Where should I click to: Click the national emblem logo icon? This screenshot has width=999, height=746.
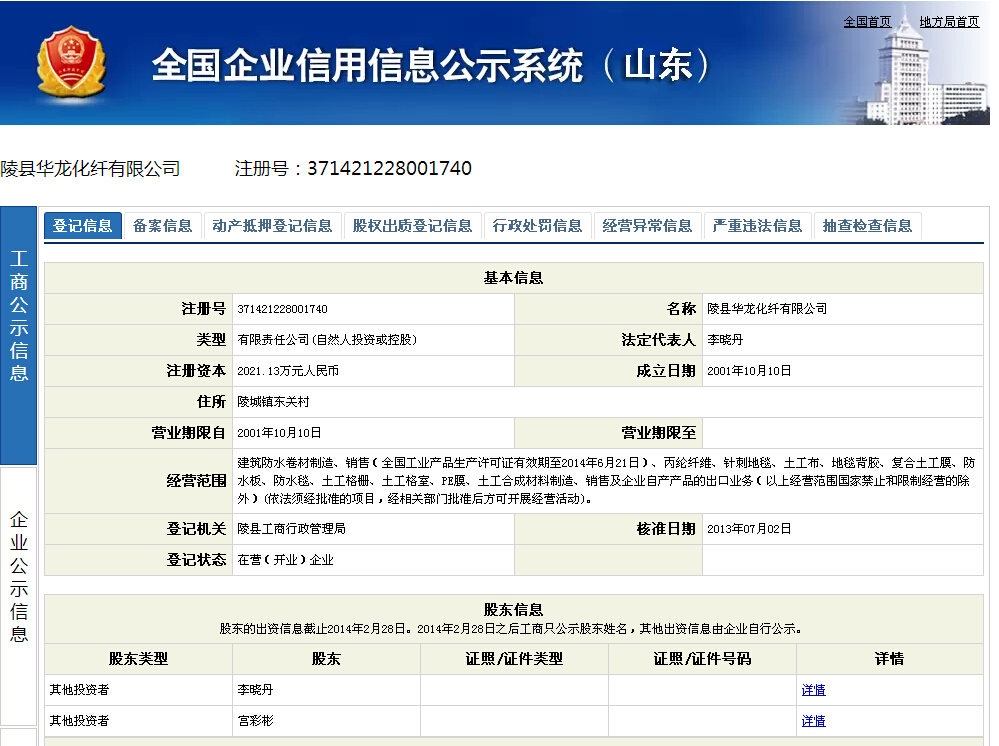[71, 62]
